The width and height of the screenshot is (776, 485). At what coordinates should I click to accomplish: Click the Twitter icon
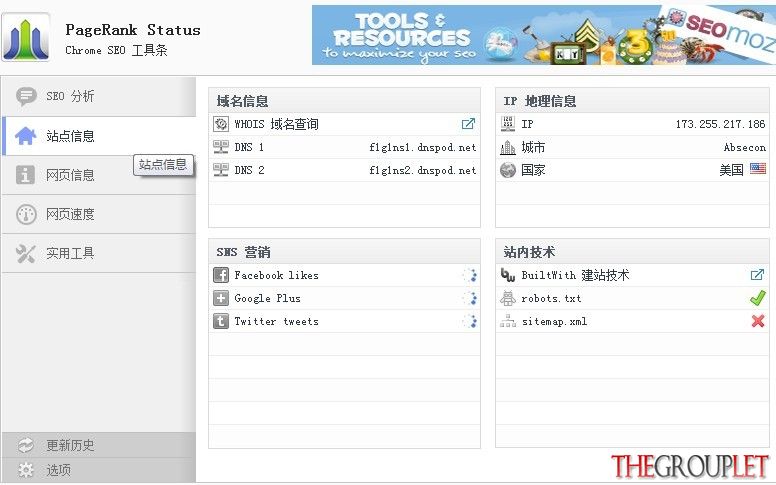(x=221, y=321)
